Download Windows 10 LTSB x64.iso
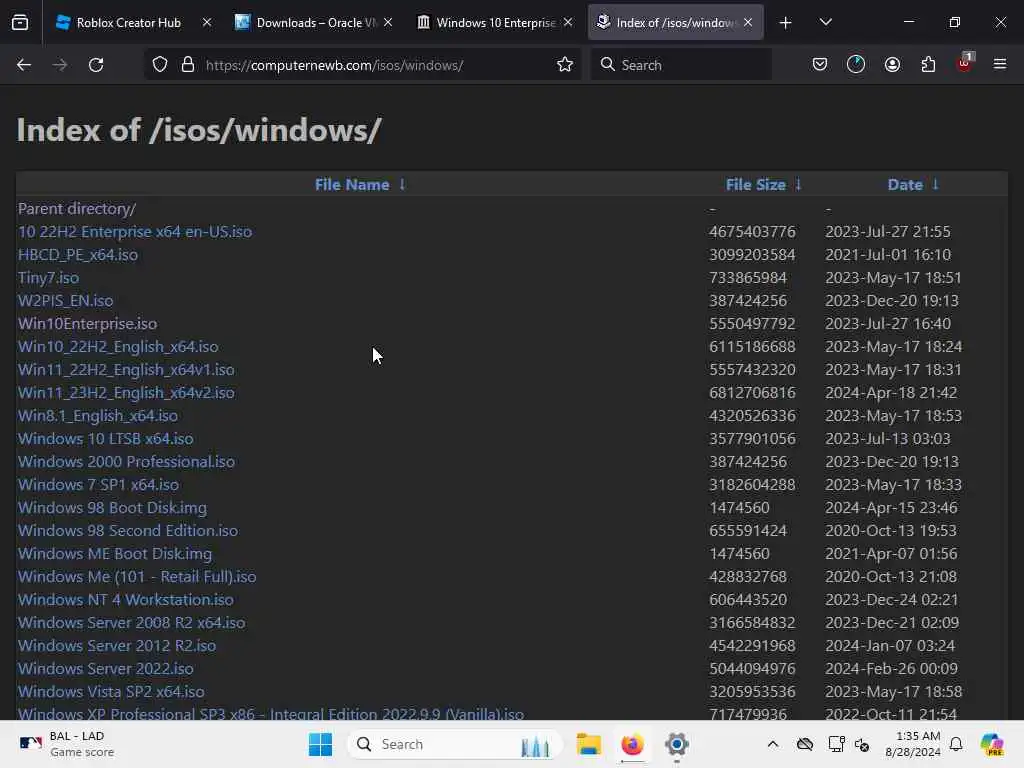This screenshot has height=768, width=1024. (x=106, y=439)
